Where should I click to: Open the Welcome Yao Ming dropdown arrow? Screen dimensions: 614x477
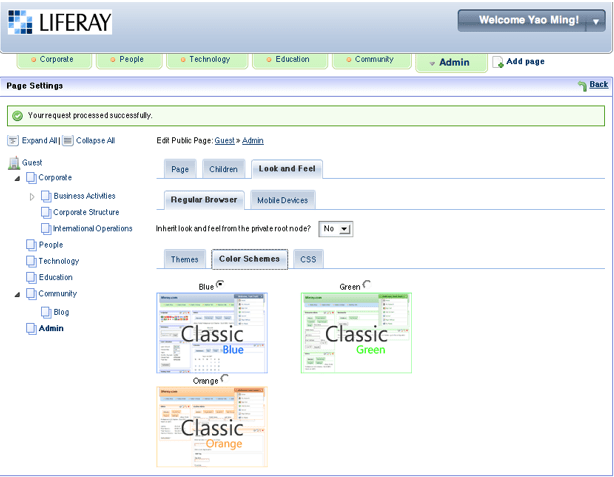click(596, 22)
